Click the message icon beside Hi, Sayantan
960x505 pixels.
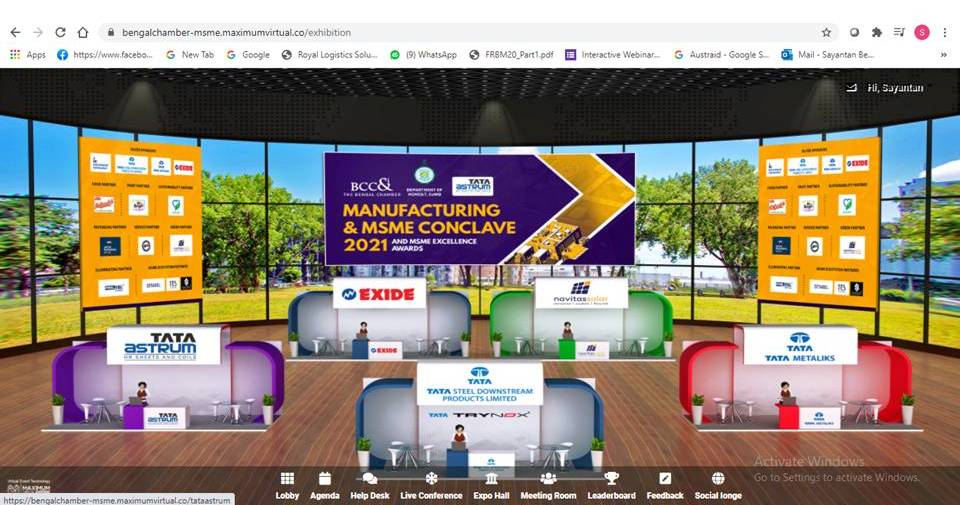tap(851, 88)
